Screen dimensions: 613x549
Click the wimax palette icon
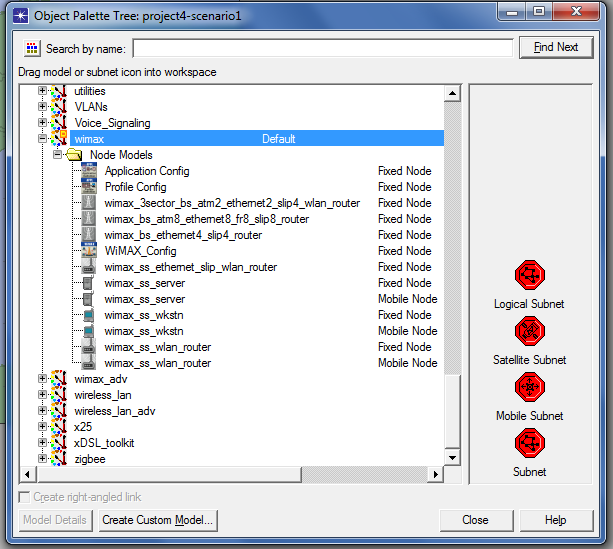pos(59,138)
